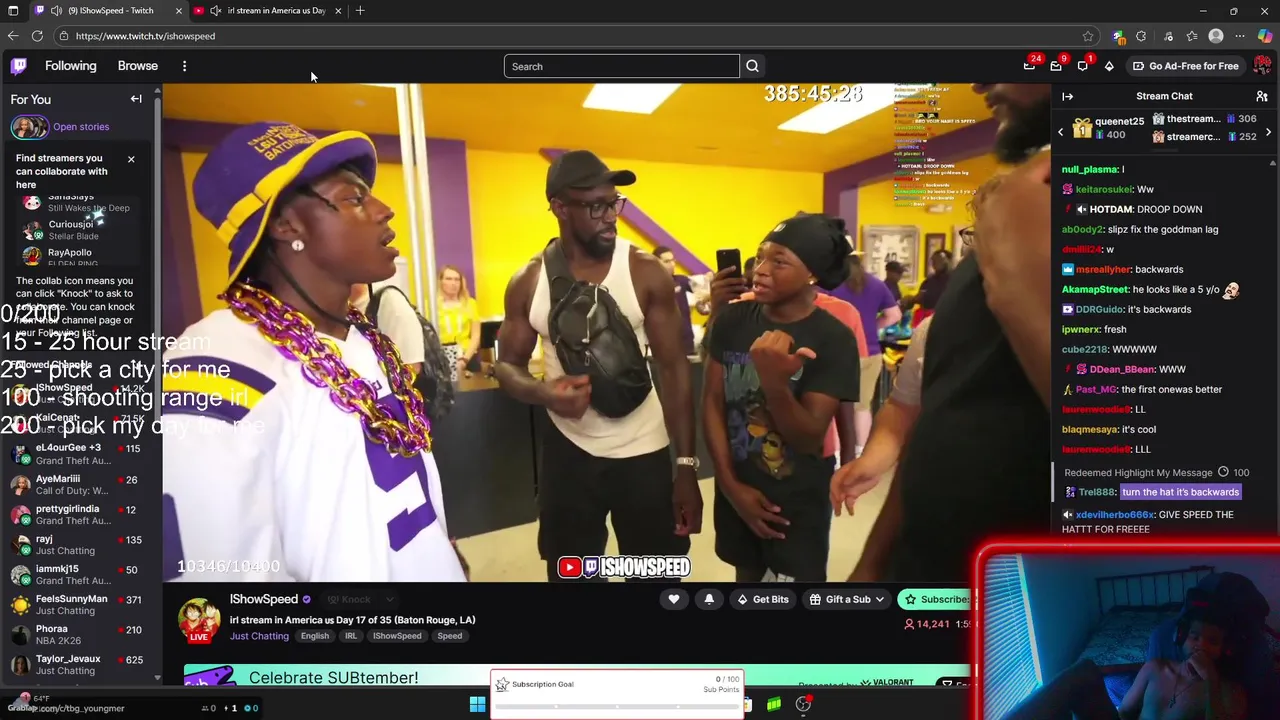Open the AyeMariiii channel in sidebar
Image resolution: width=1280 pixels, height=720 pixels.
tap(79, 484)
